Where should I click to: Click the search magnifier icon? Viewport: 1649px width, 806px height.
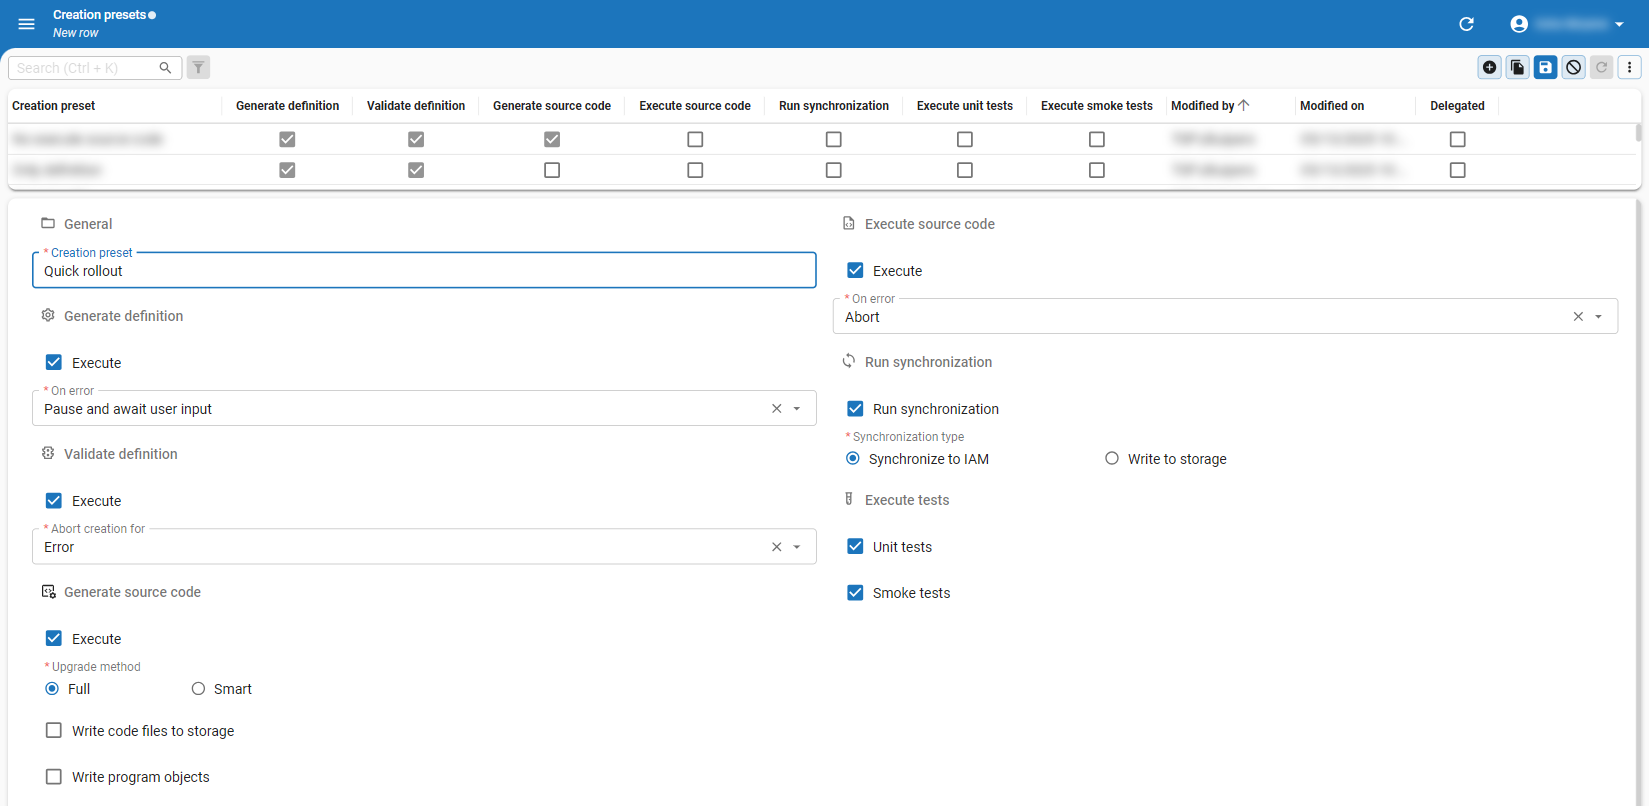pyautogui.click(x=166, y=68)
